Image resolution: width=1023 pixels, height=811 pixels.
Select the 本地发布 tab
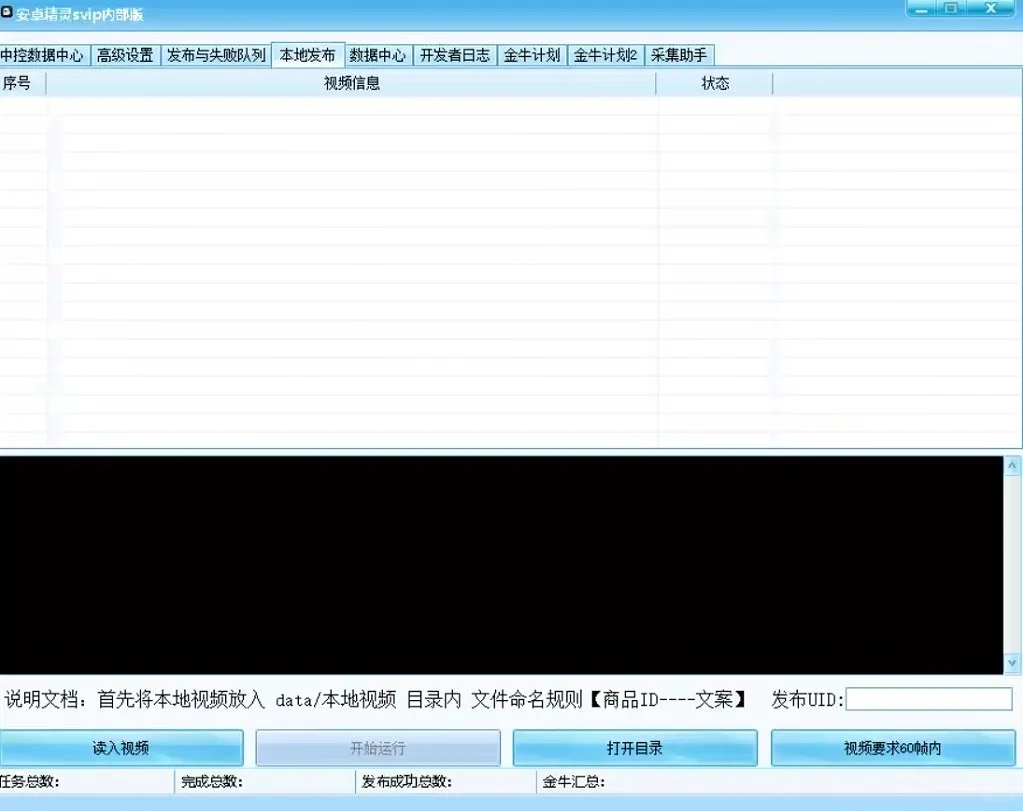pyautogui.click(x=307, y=55)
